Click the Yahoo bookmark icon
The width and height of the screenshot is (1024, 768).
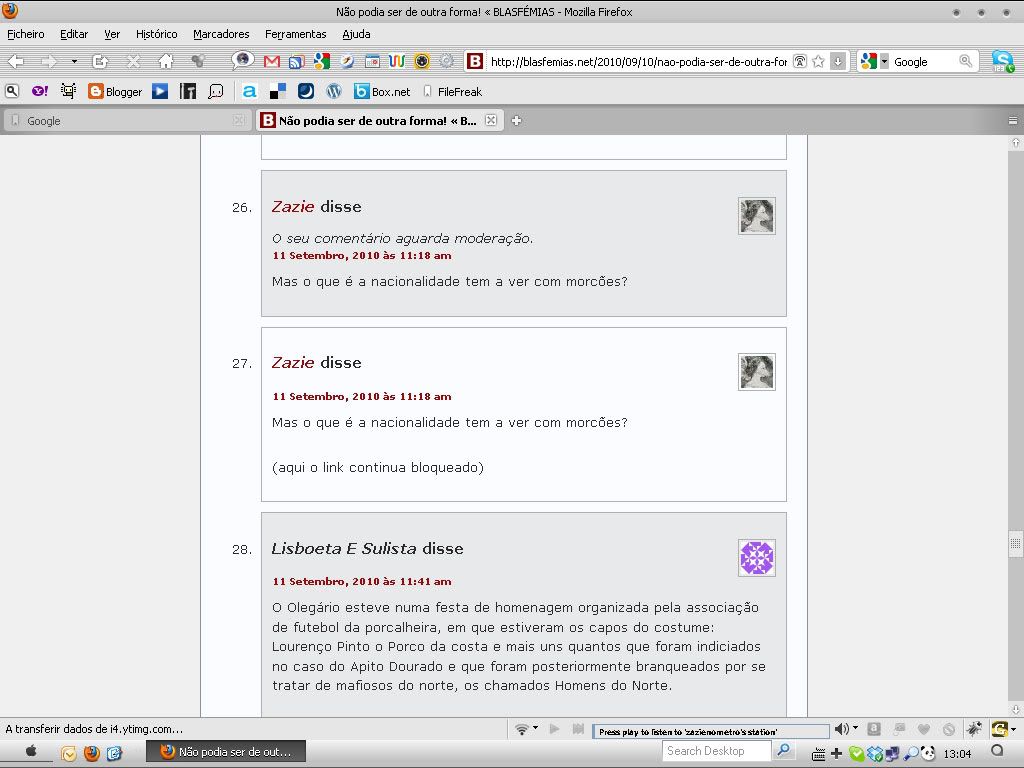click(x=40, y=91)
